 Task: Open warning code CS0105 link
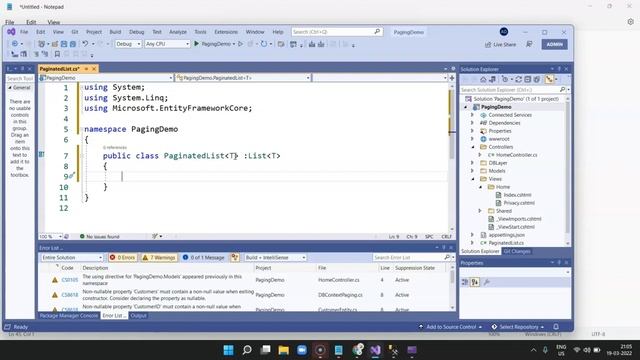[69, 280]
